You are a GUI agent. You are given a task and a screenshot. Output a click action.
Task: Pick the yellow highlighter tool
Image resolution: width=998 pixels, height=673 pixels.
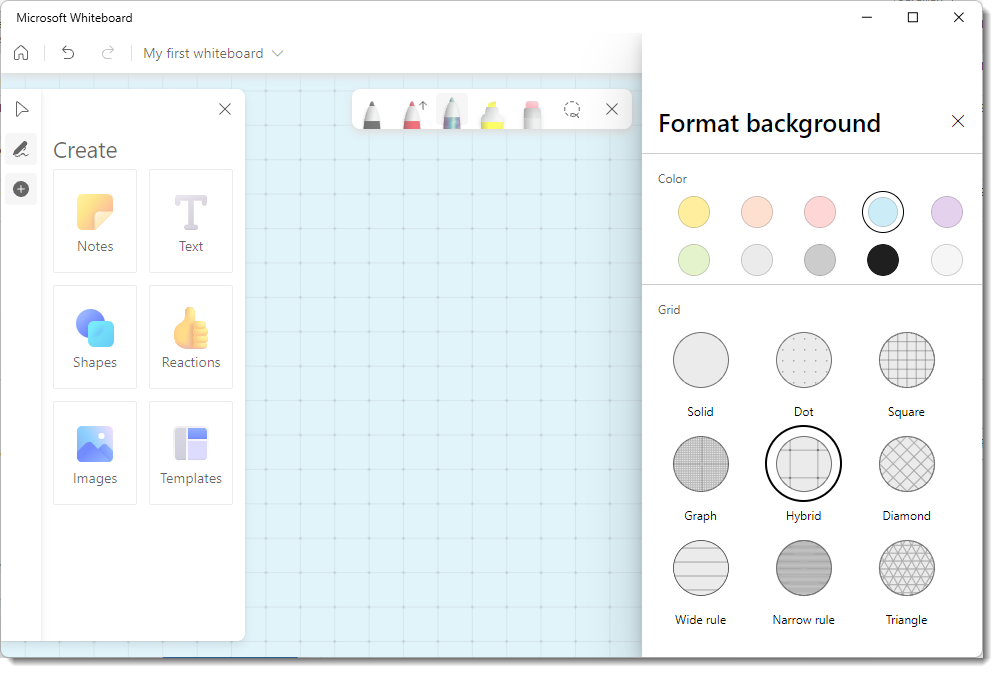coord(492,114)
